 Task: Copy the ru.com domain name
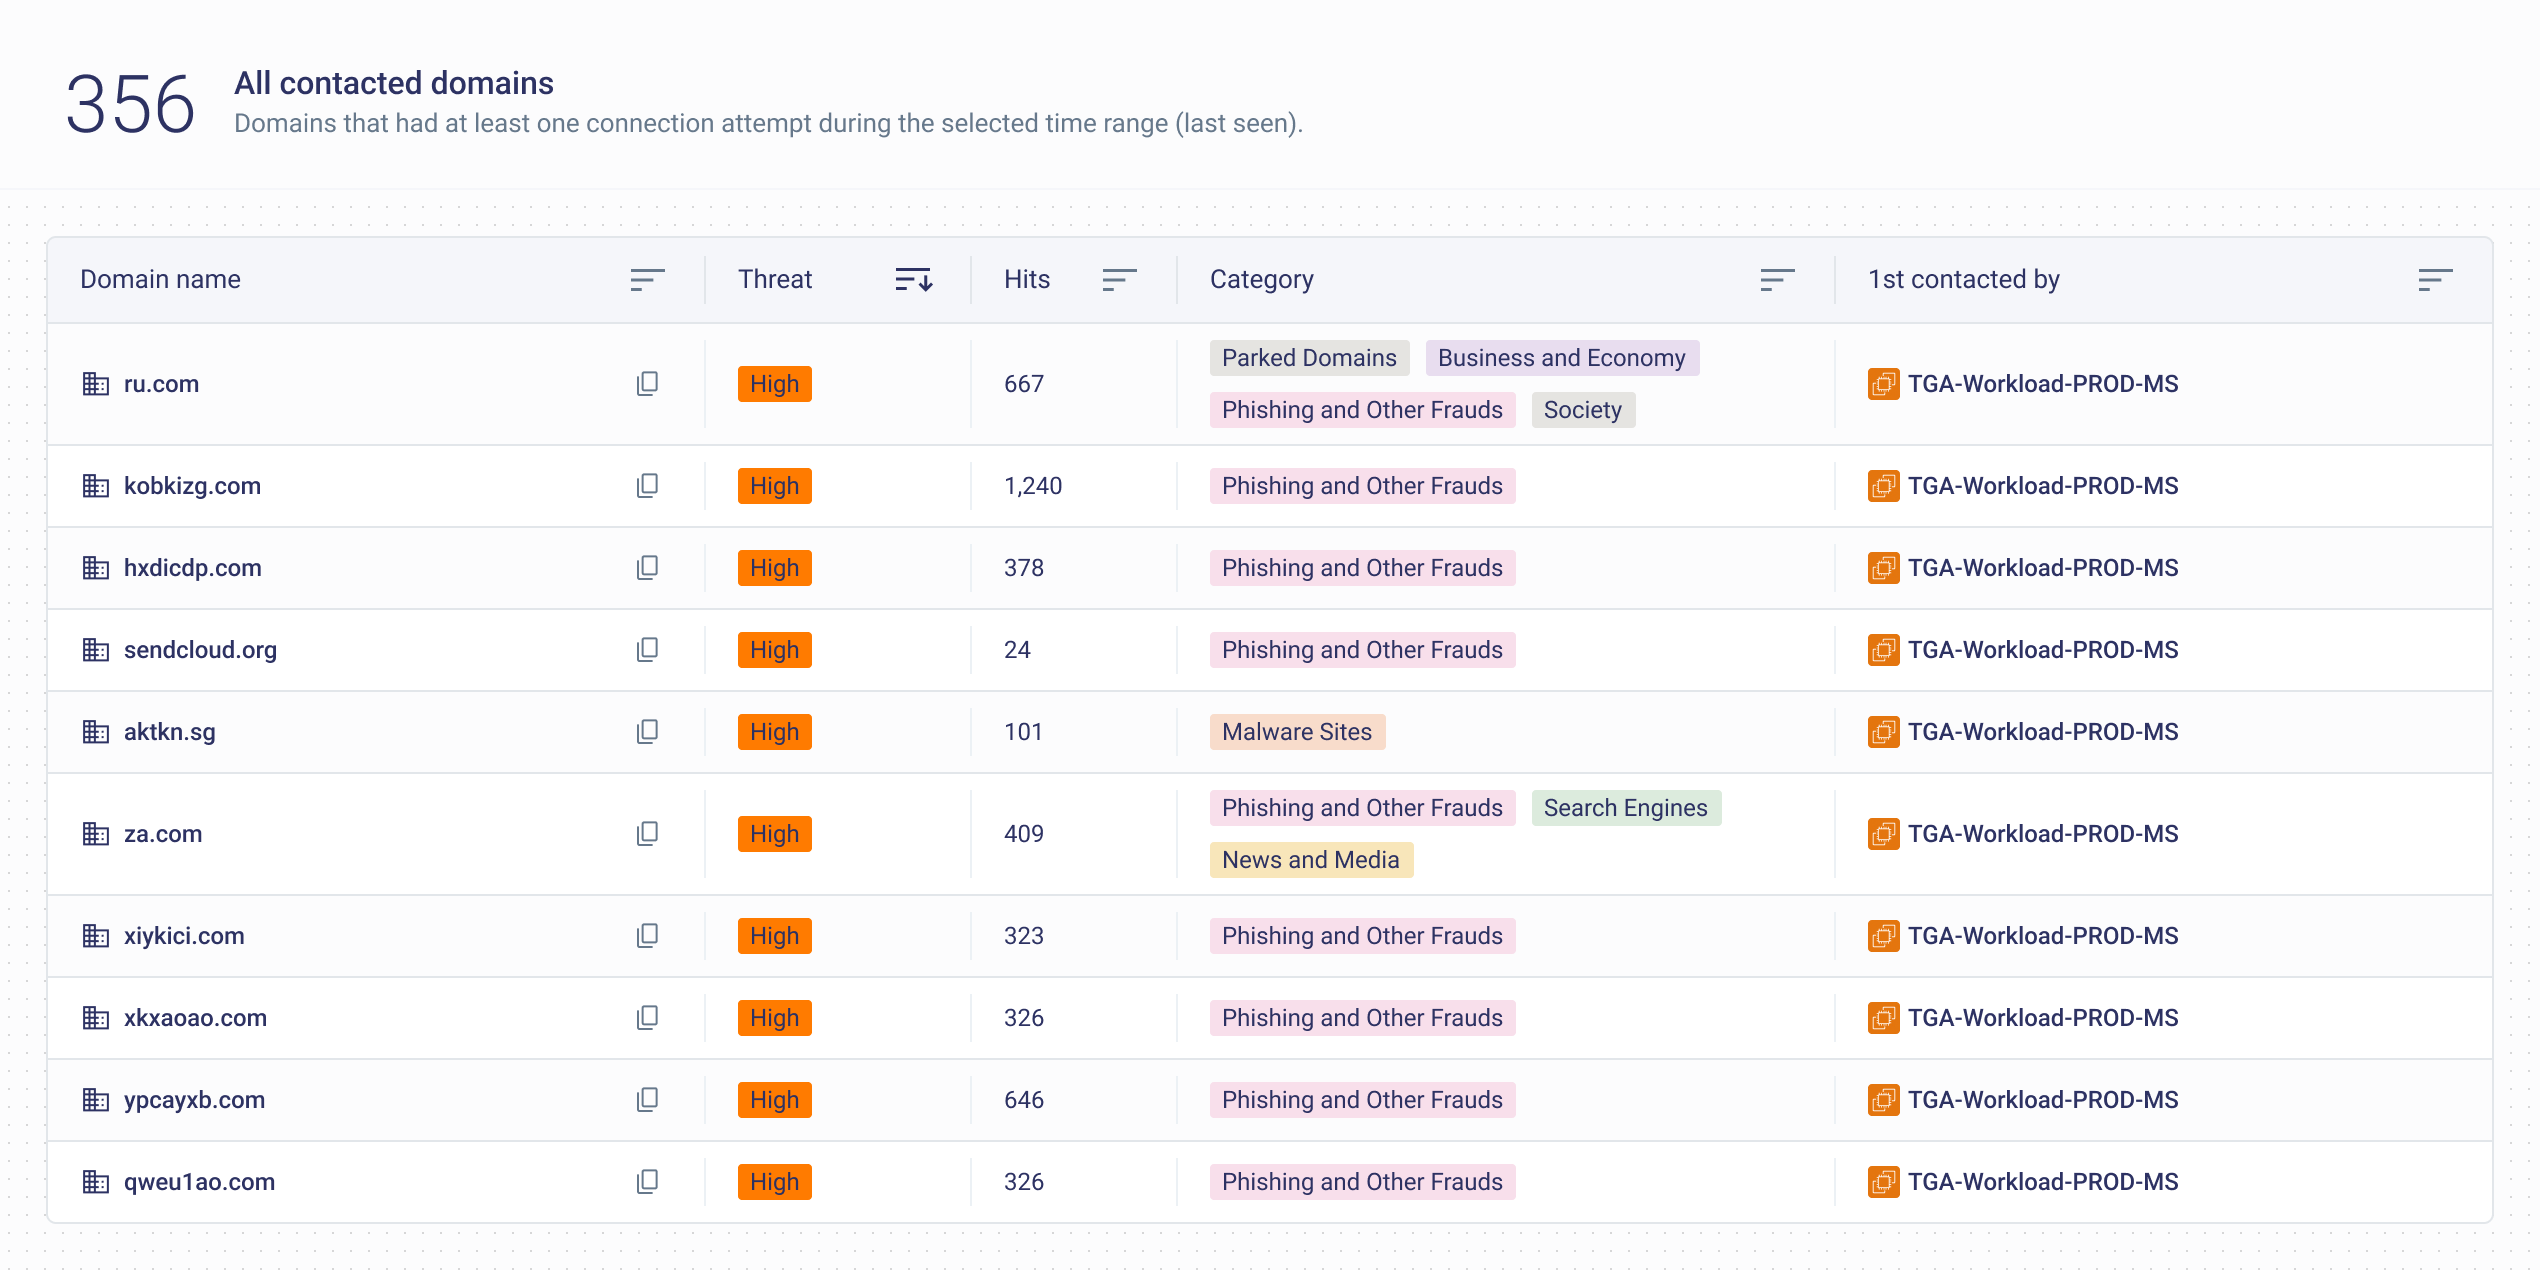coord(647,384)
